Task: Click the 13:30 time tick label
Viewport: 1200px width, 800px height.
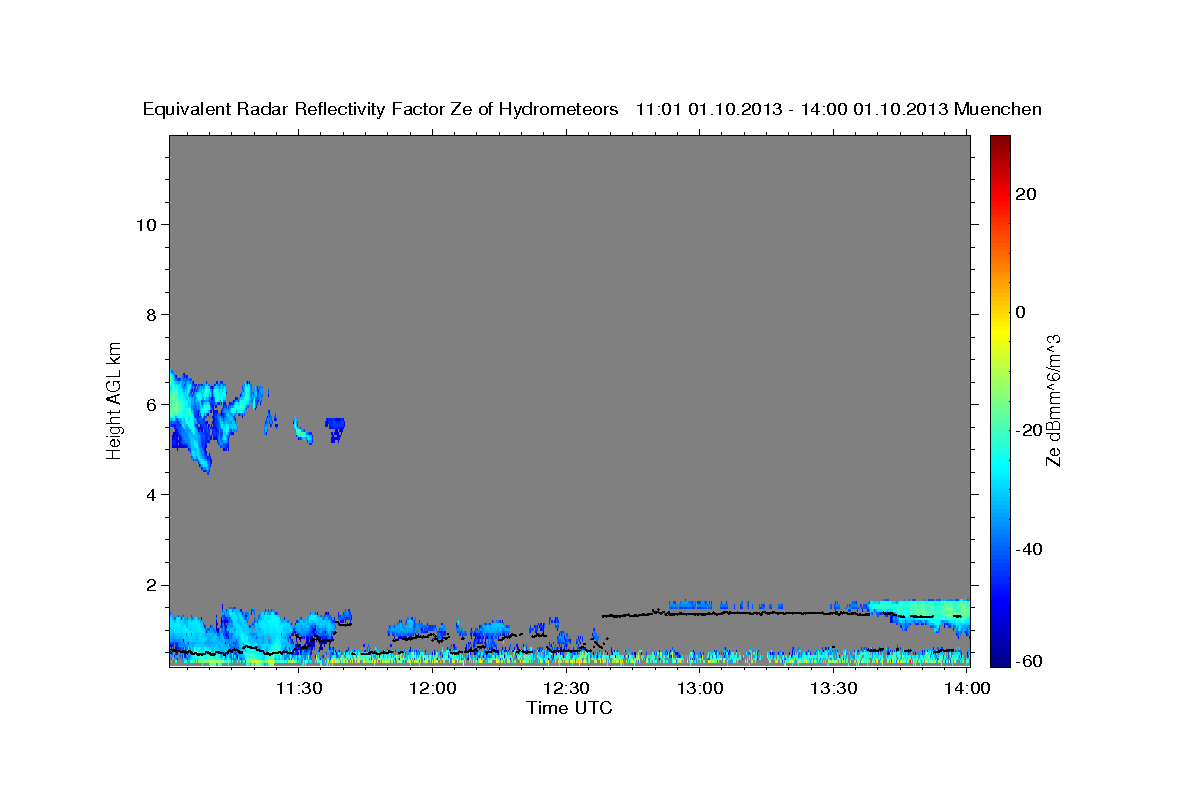Action: tap(834, 688)
